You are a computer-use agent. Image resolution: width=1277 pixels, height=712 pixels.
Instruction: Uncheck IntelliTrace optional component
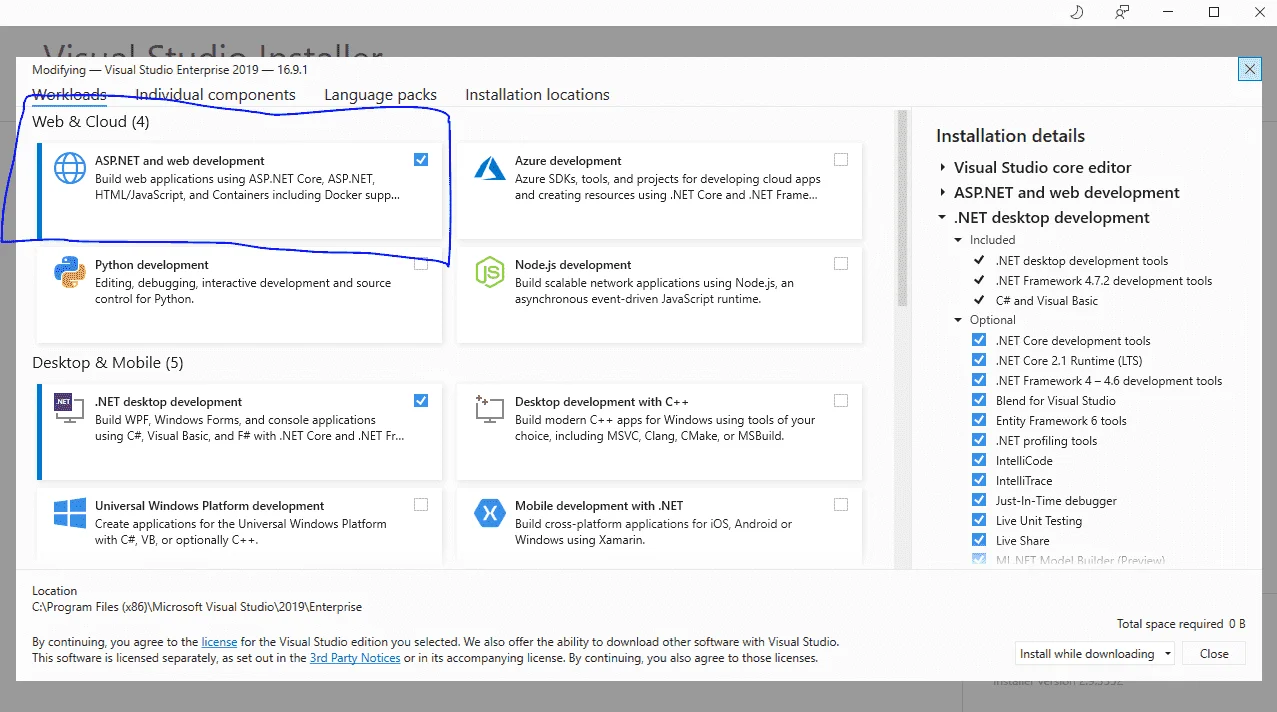[979, 480]
